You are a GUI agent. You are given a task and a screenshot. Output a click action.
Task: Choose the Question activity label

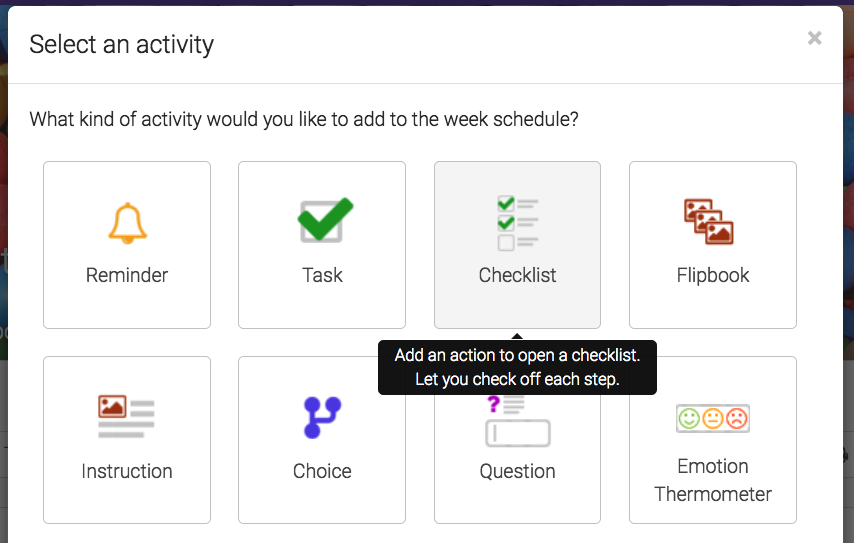click(517, 471)
